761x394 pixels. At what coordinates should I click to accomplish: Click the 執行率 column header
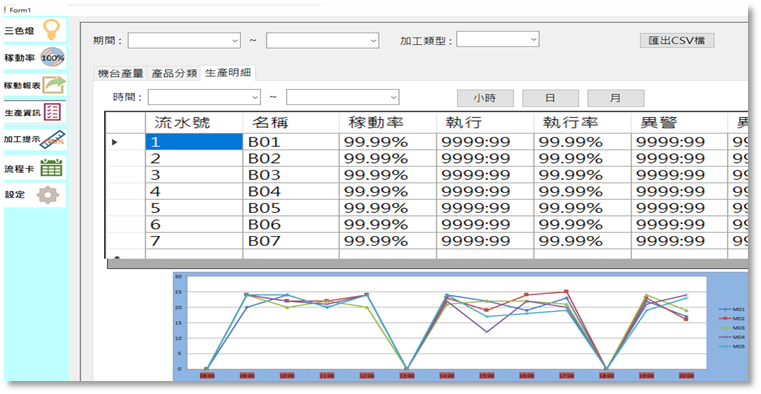click(x=582, y=123)
